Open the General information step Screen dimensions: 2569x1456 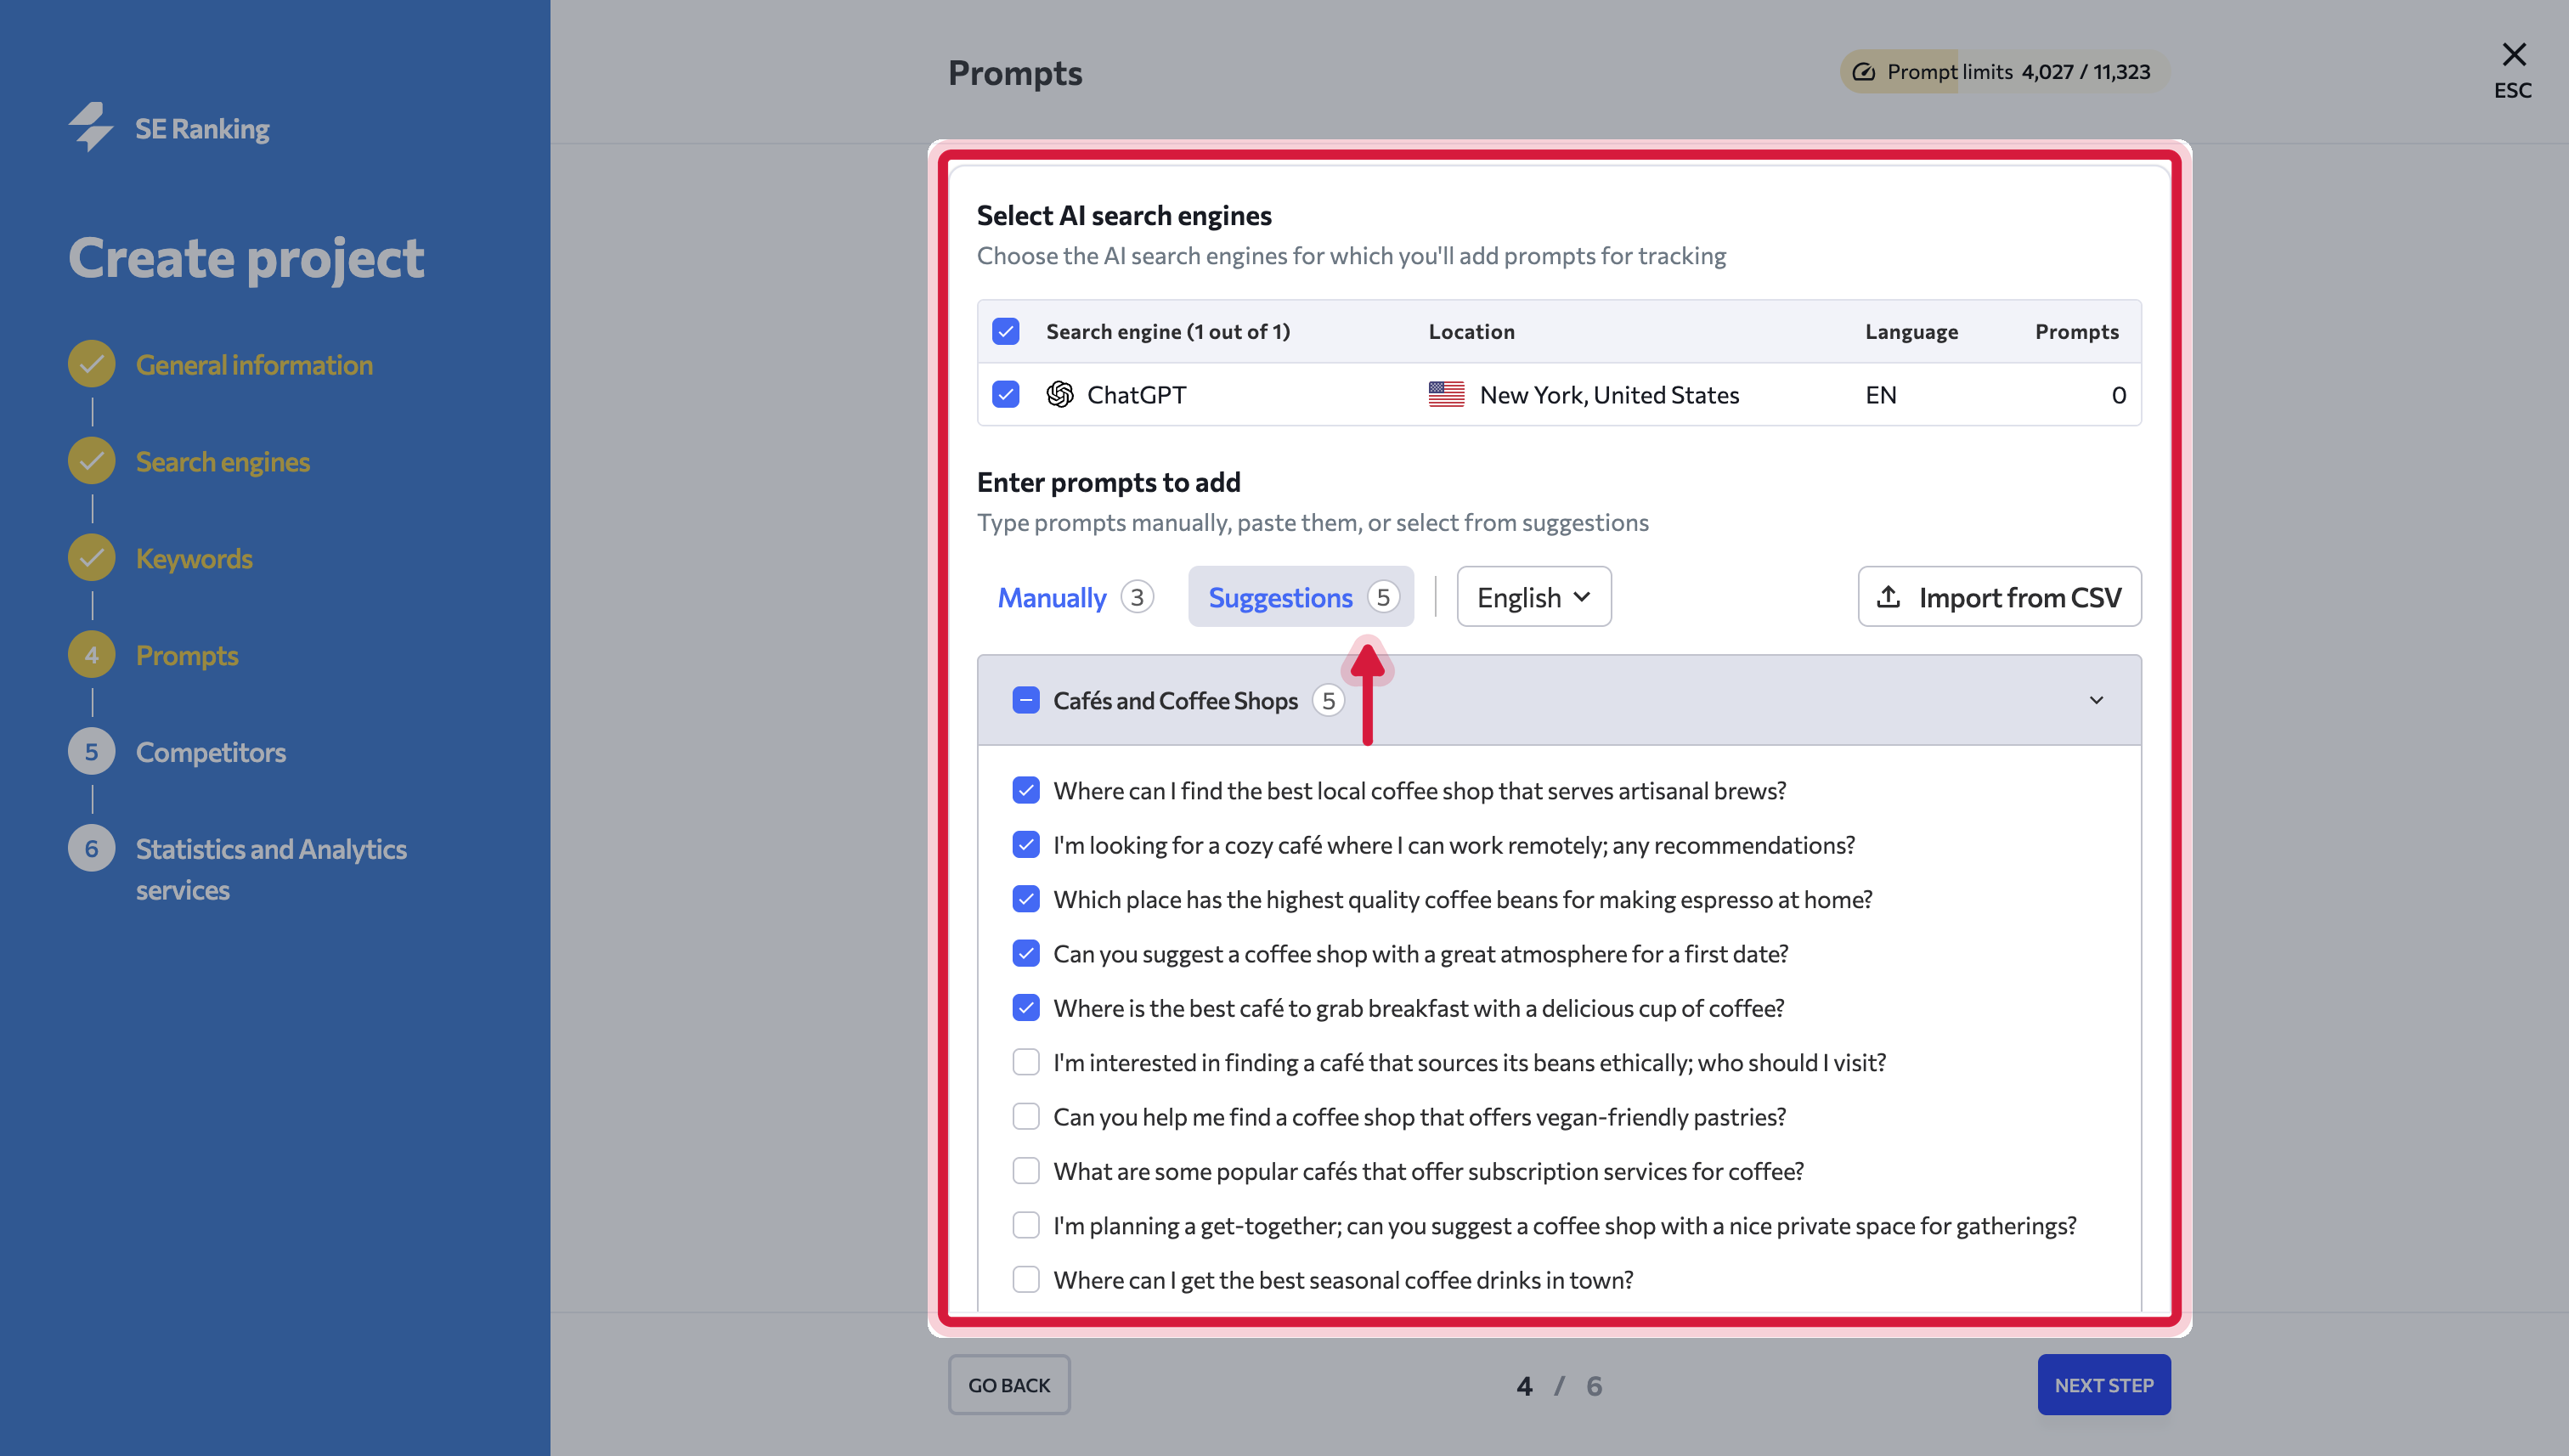254,365
